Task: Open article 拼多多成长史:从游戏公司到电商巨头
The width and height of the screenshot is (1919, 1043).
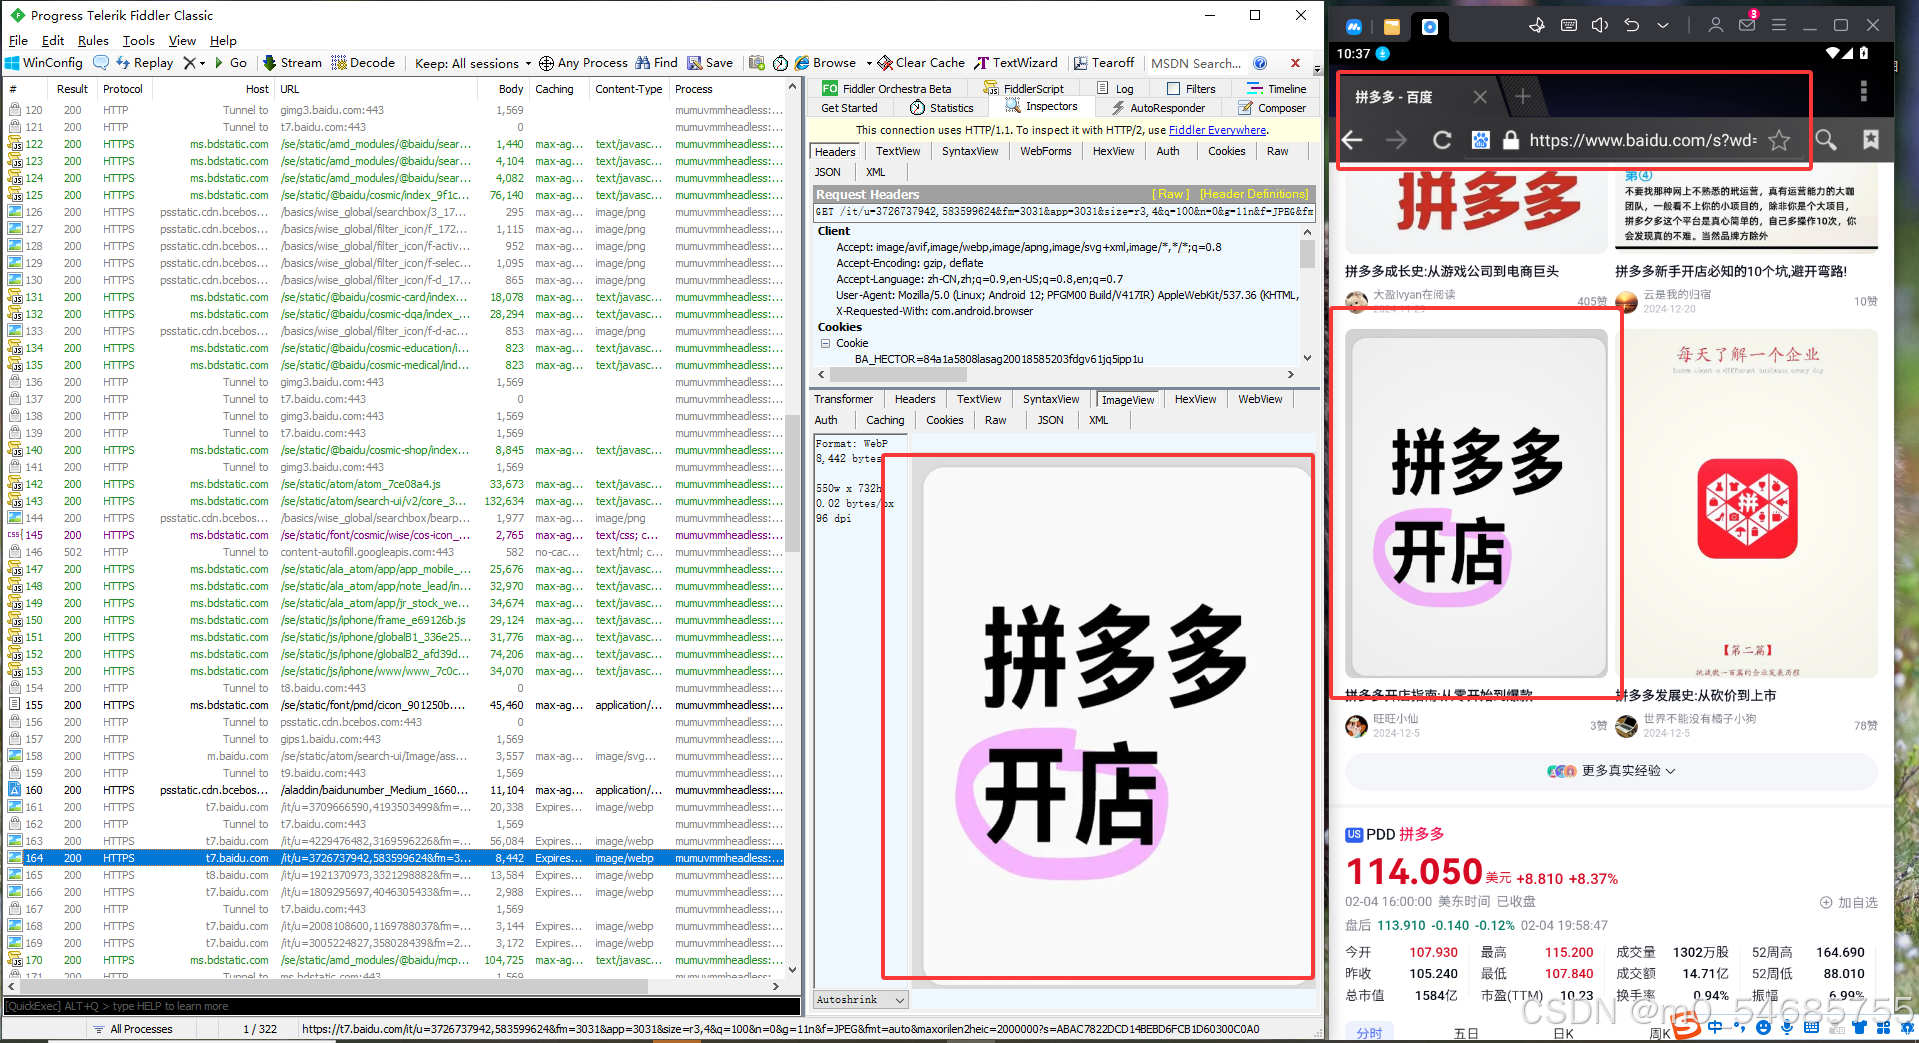Action: coord(1452,271)
